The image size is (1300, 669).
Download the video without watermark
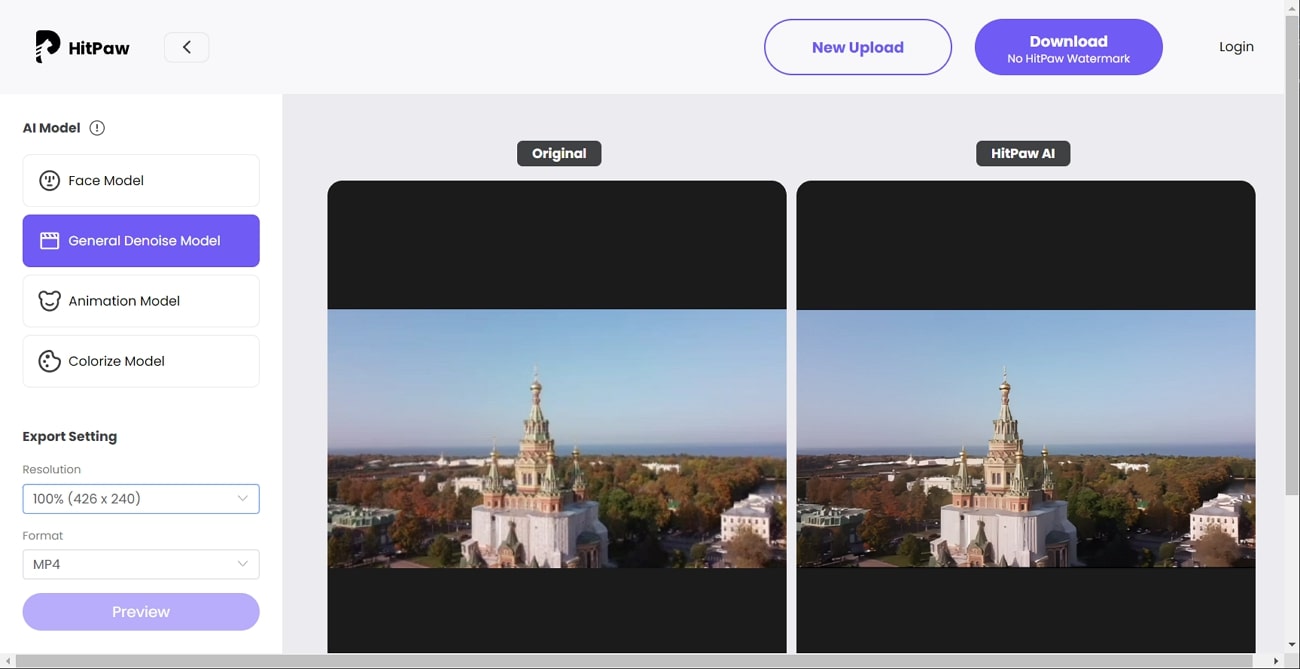pos(1068,46)
